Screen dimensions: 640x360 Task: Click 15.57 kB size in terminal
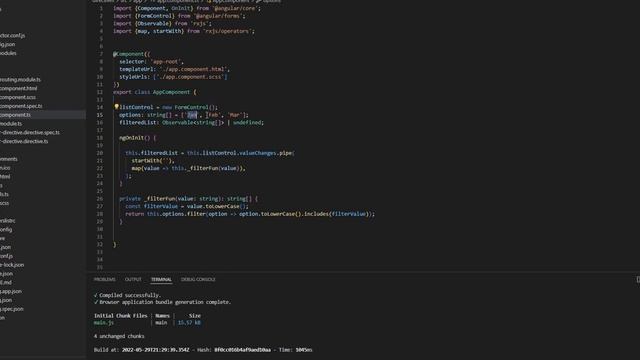(x=189, y=323)
